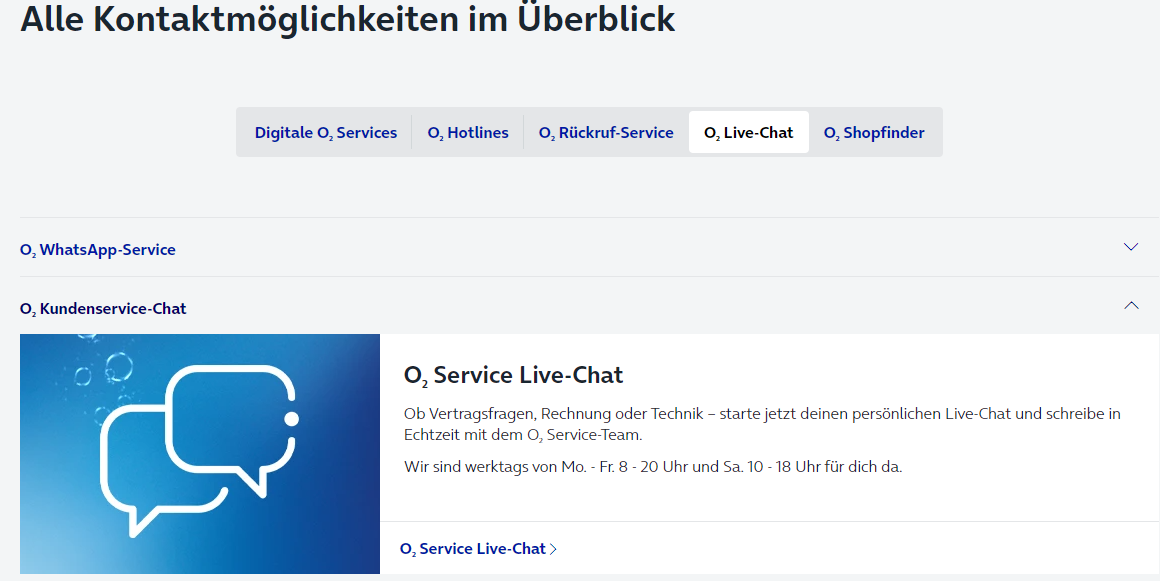
Task: Click the O2 Service Live-Chat card title
Action: tap(513, 375)
